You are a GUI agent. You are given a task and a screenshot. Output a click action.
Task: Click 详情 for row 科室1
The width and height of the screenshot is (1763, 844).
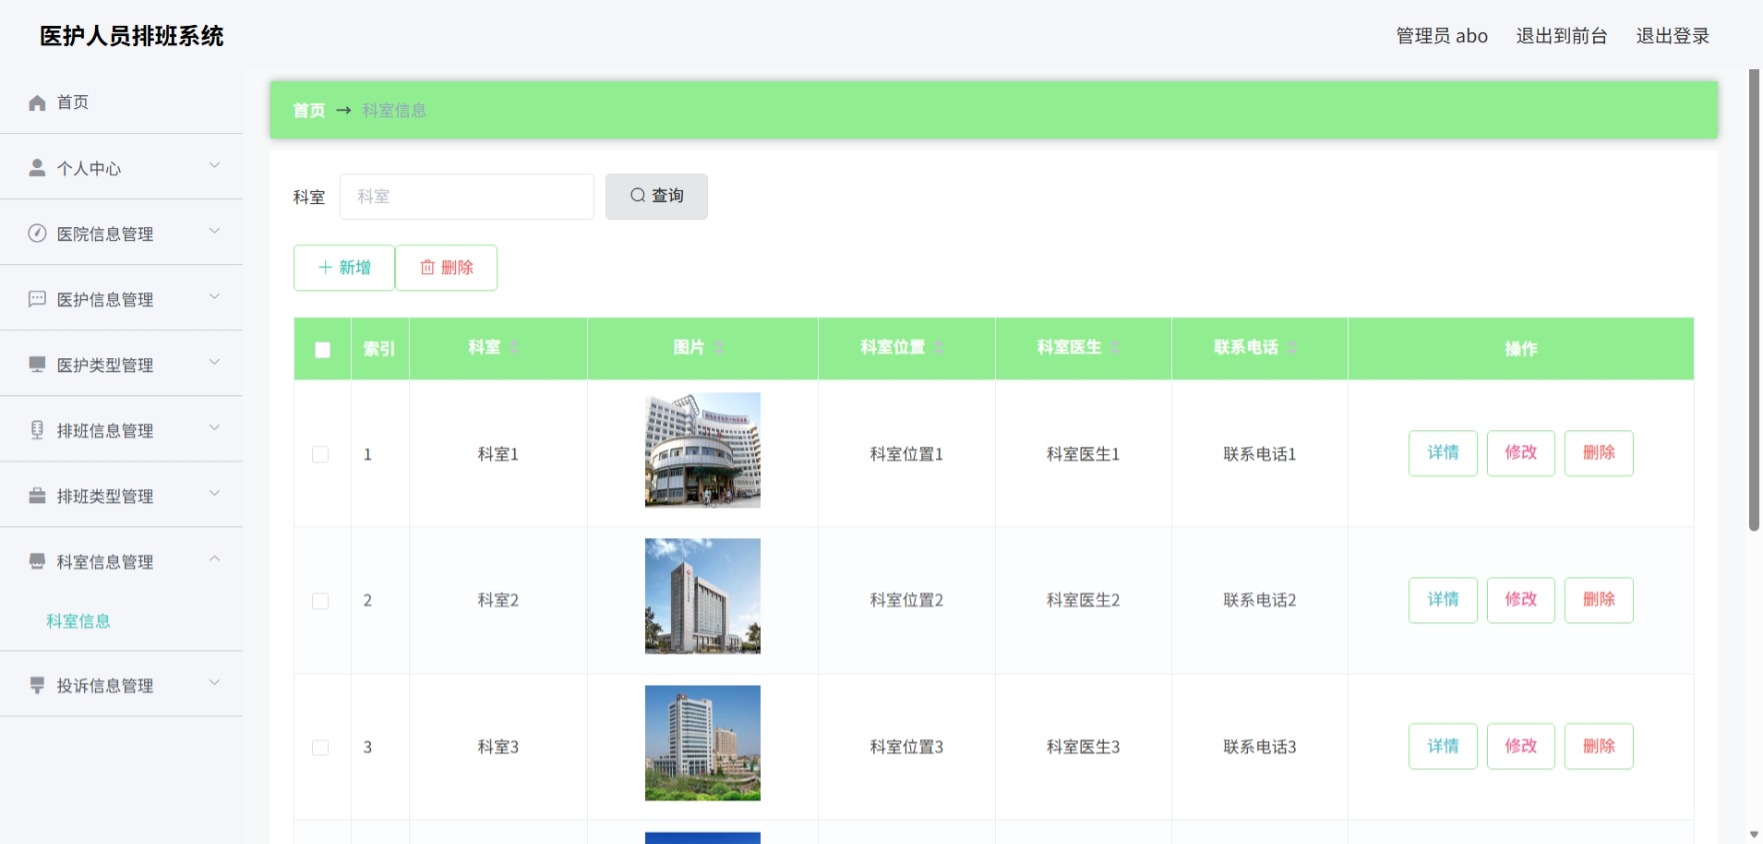point(1443,453)
